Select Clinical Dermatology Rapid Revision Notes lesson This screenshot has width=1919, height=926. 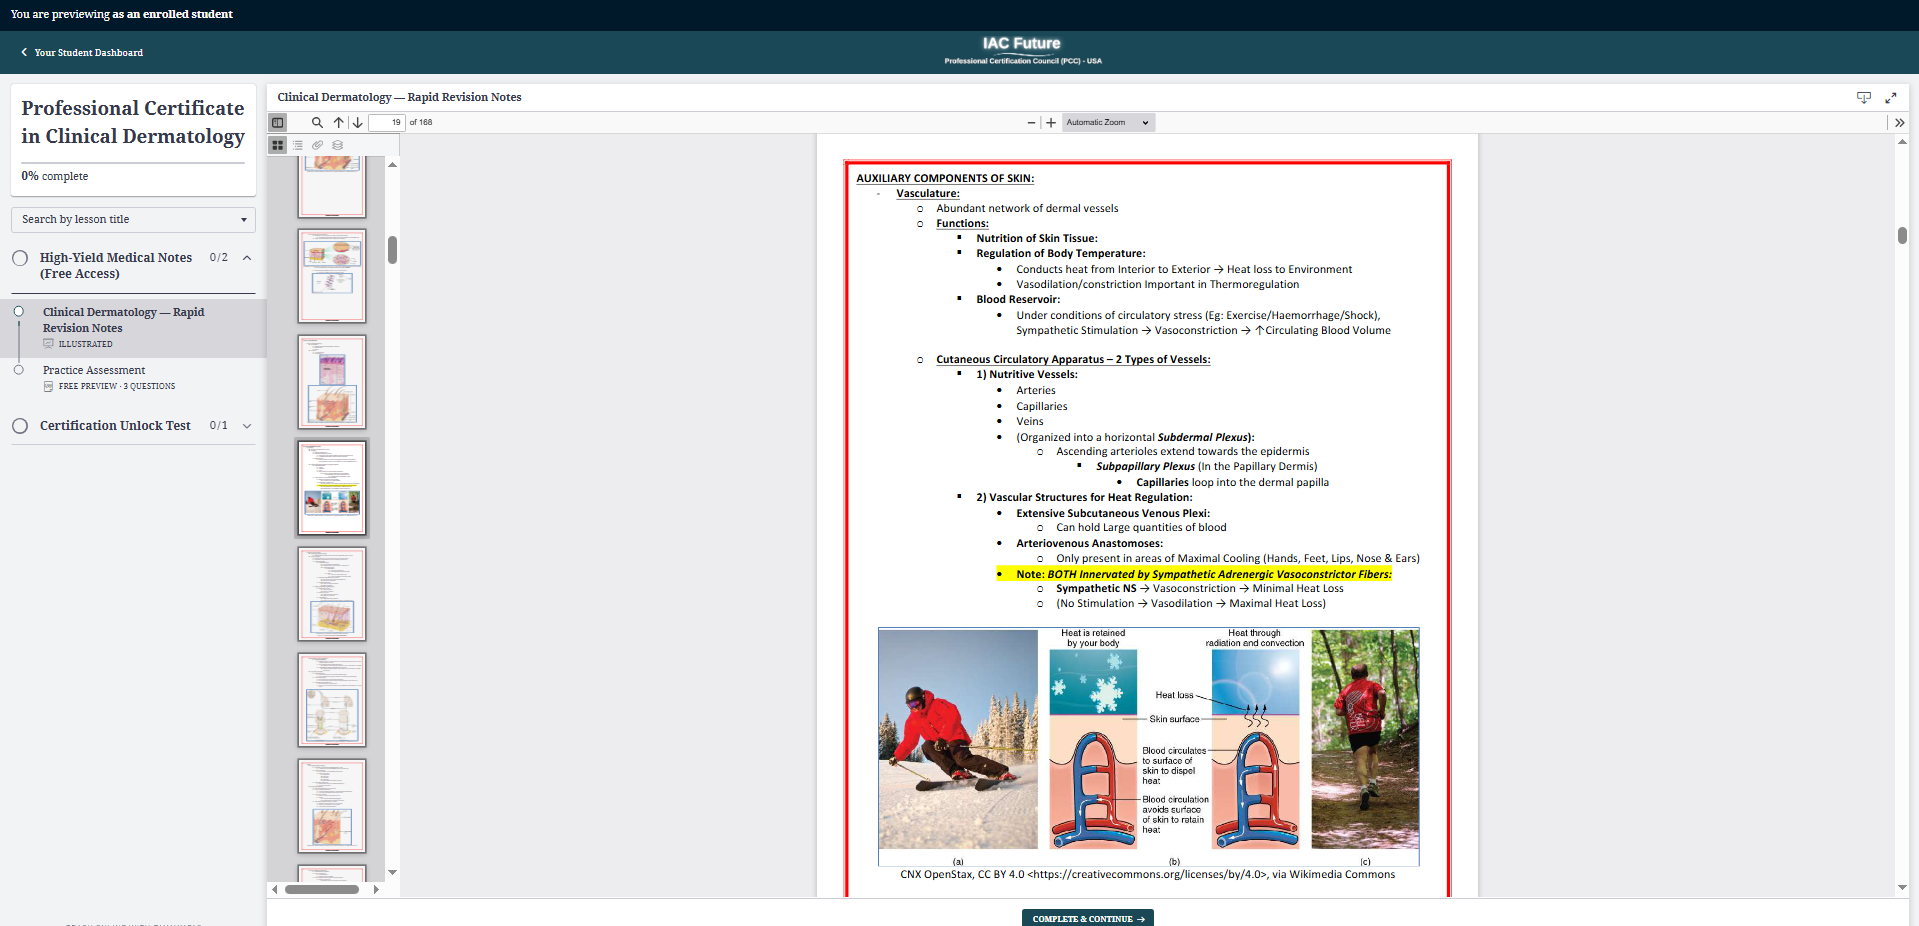(x=123, y=320)
